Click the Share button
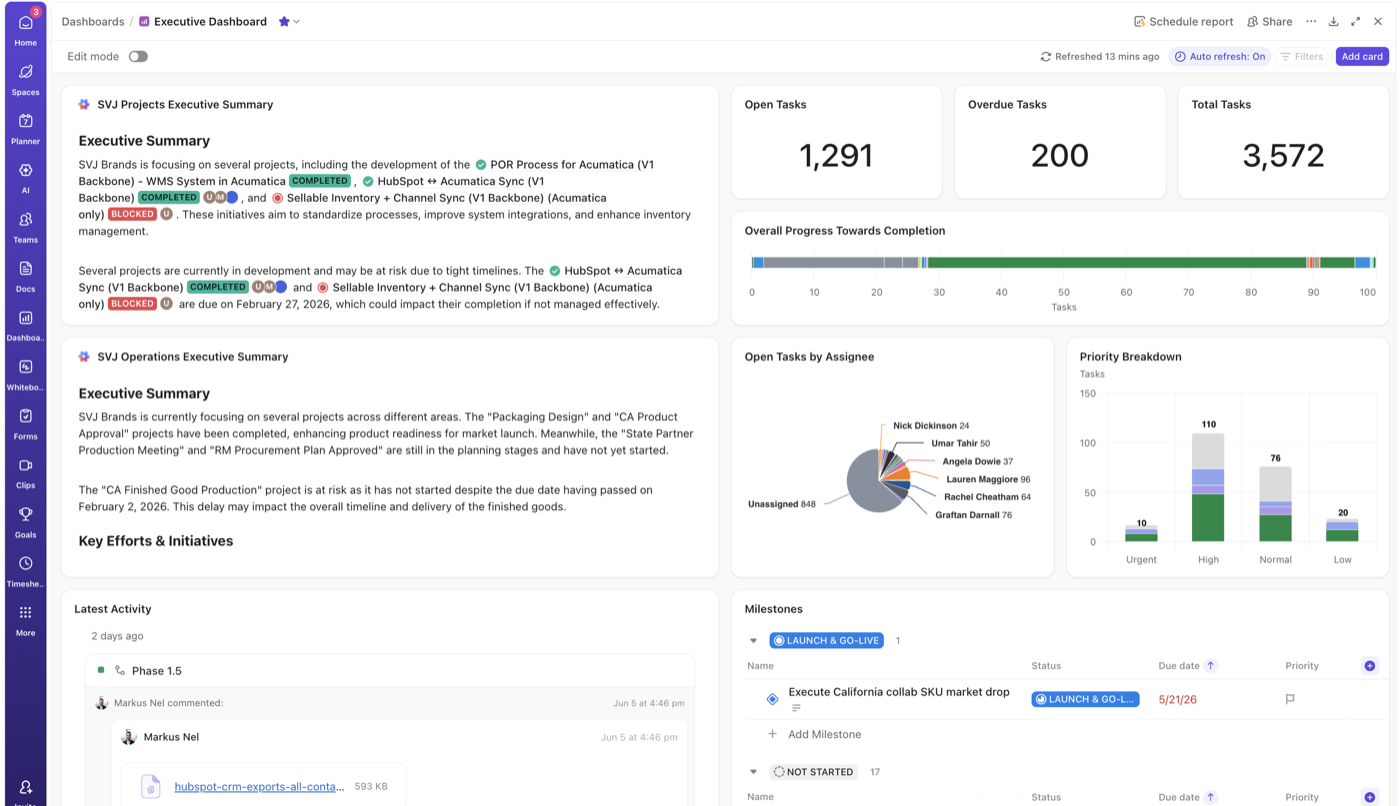The width and height of the screenshot is (1400, 806). [1270, 21]
